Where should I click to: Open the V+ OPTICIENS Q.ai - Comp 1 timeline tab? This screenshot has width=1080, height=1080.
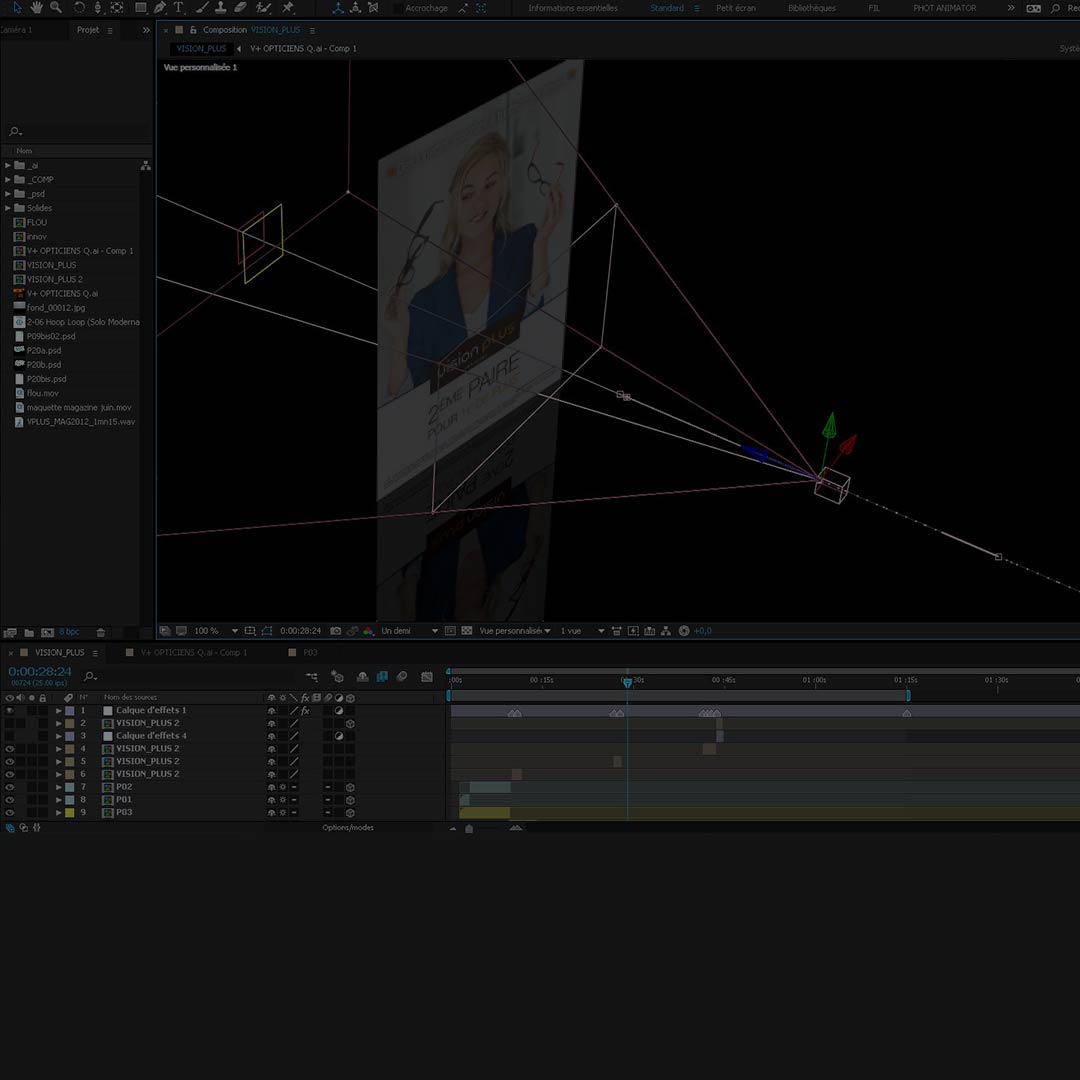pyautogui.click(x=194, y=652)
